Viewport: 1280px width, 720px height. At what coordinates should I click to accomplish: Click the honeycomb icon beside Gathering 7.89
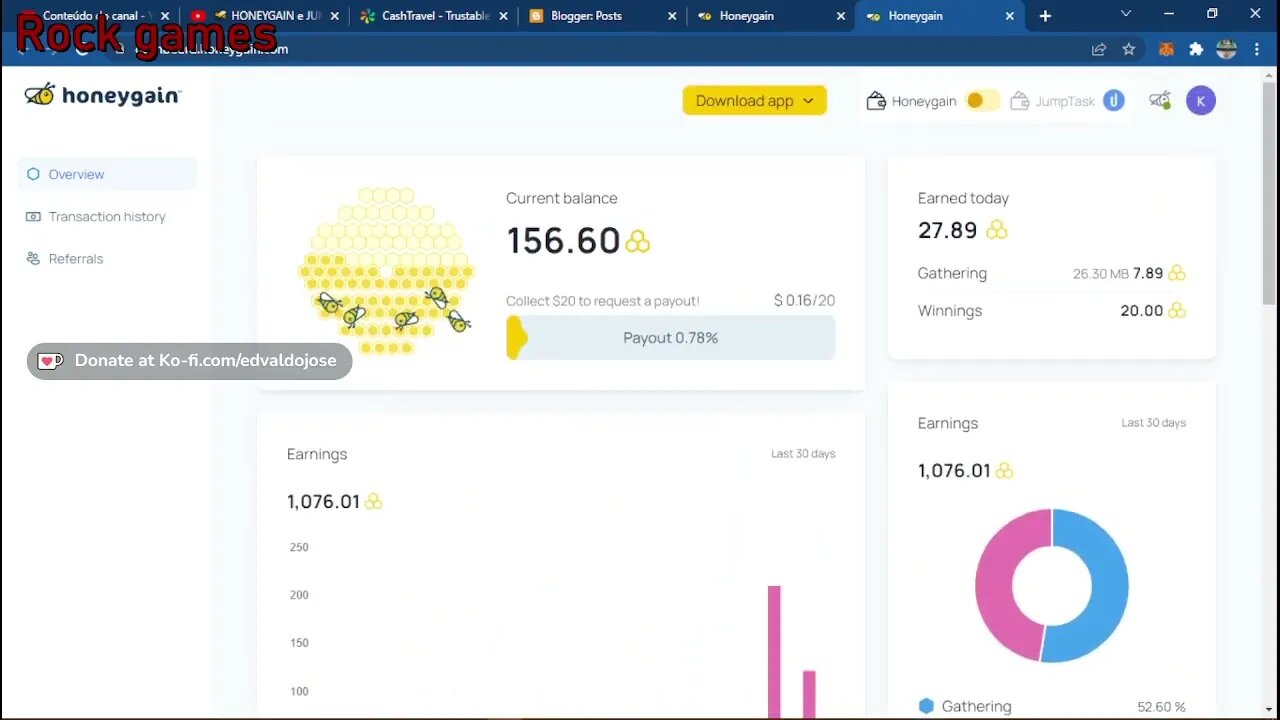click(x=1177, y=273)
